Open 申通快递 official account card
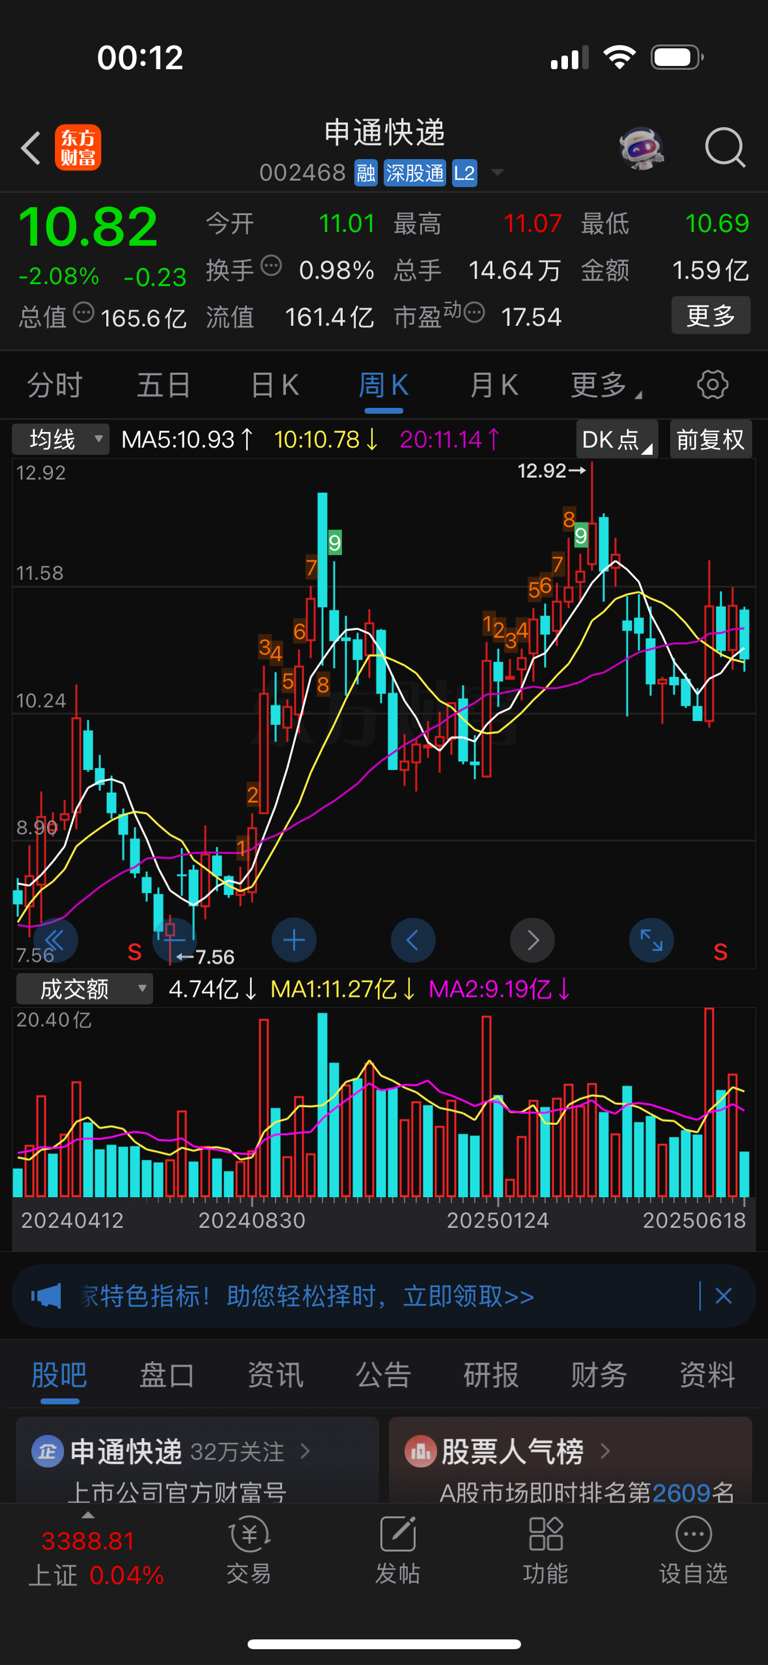Viewport: 769px width, 1665px height. tap(197, 1460)
